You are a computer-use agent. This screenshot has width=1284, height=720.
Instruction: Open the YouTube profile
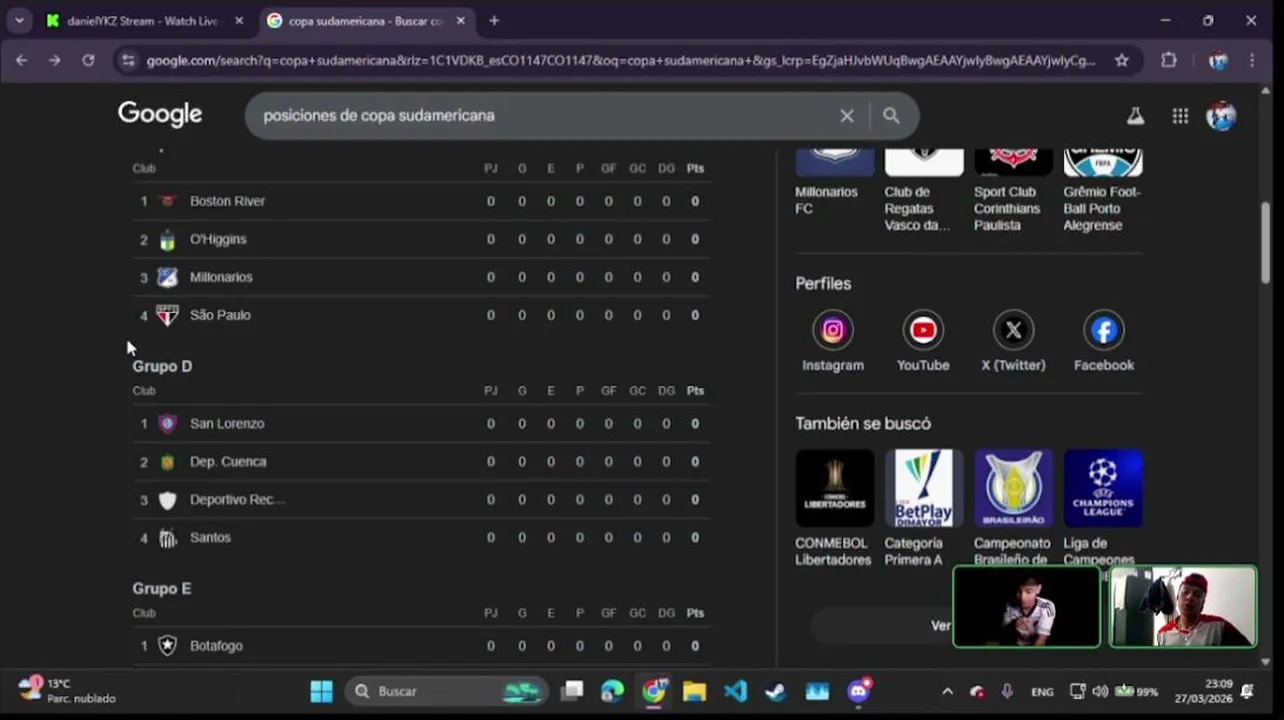923,343
